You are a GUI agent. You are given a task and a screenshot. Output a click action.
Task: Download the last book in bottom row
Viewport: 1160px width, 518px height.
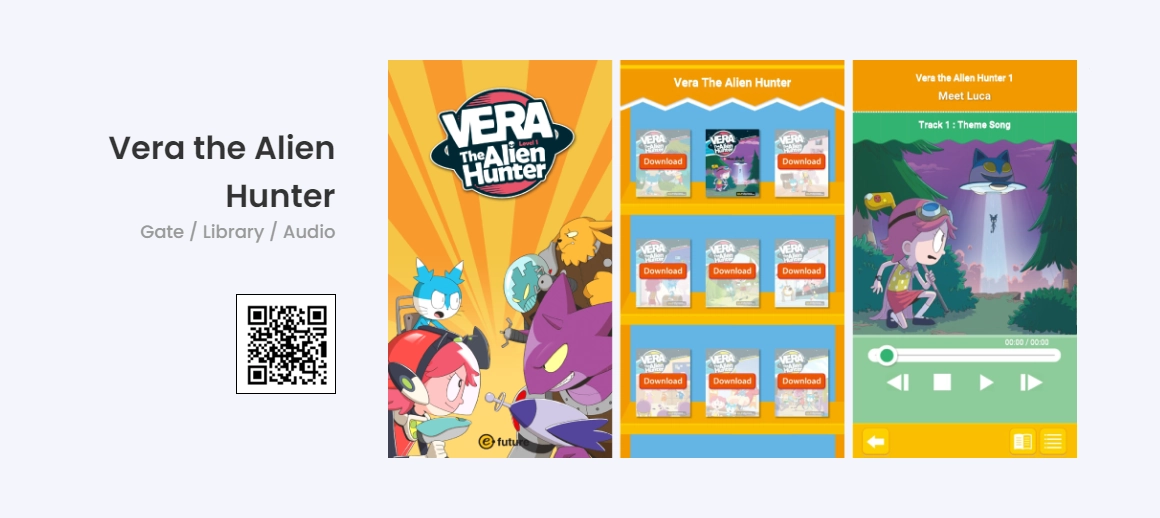click(x=802, y=381)
